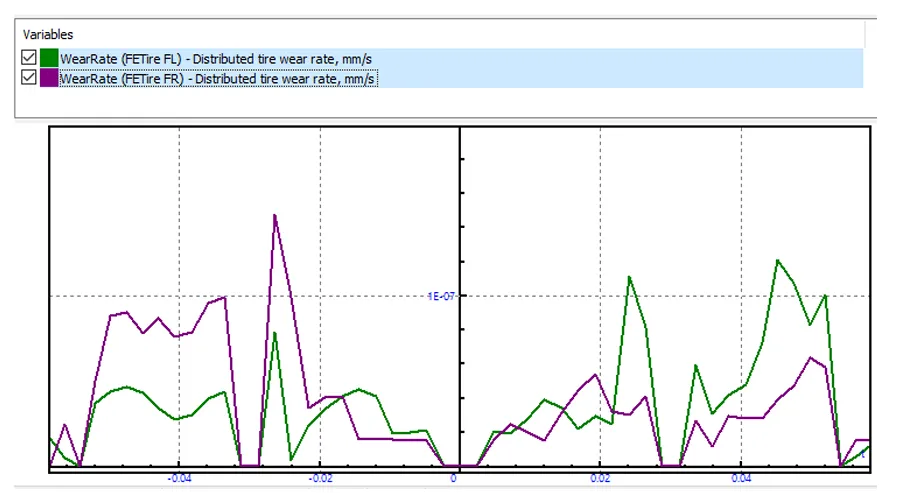903x504 pixels.
Task: Click the 0.04 x-axis tick label
Action: click(739, 478)
